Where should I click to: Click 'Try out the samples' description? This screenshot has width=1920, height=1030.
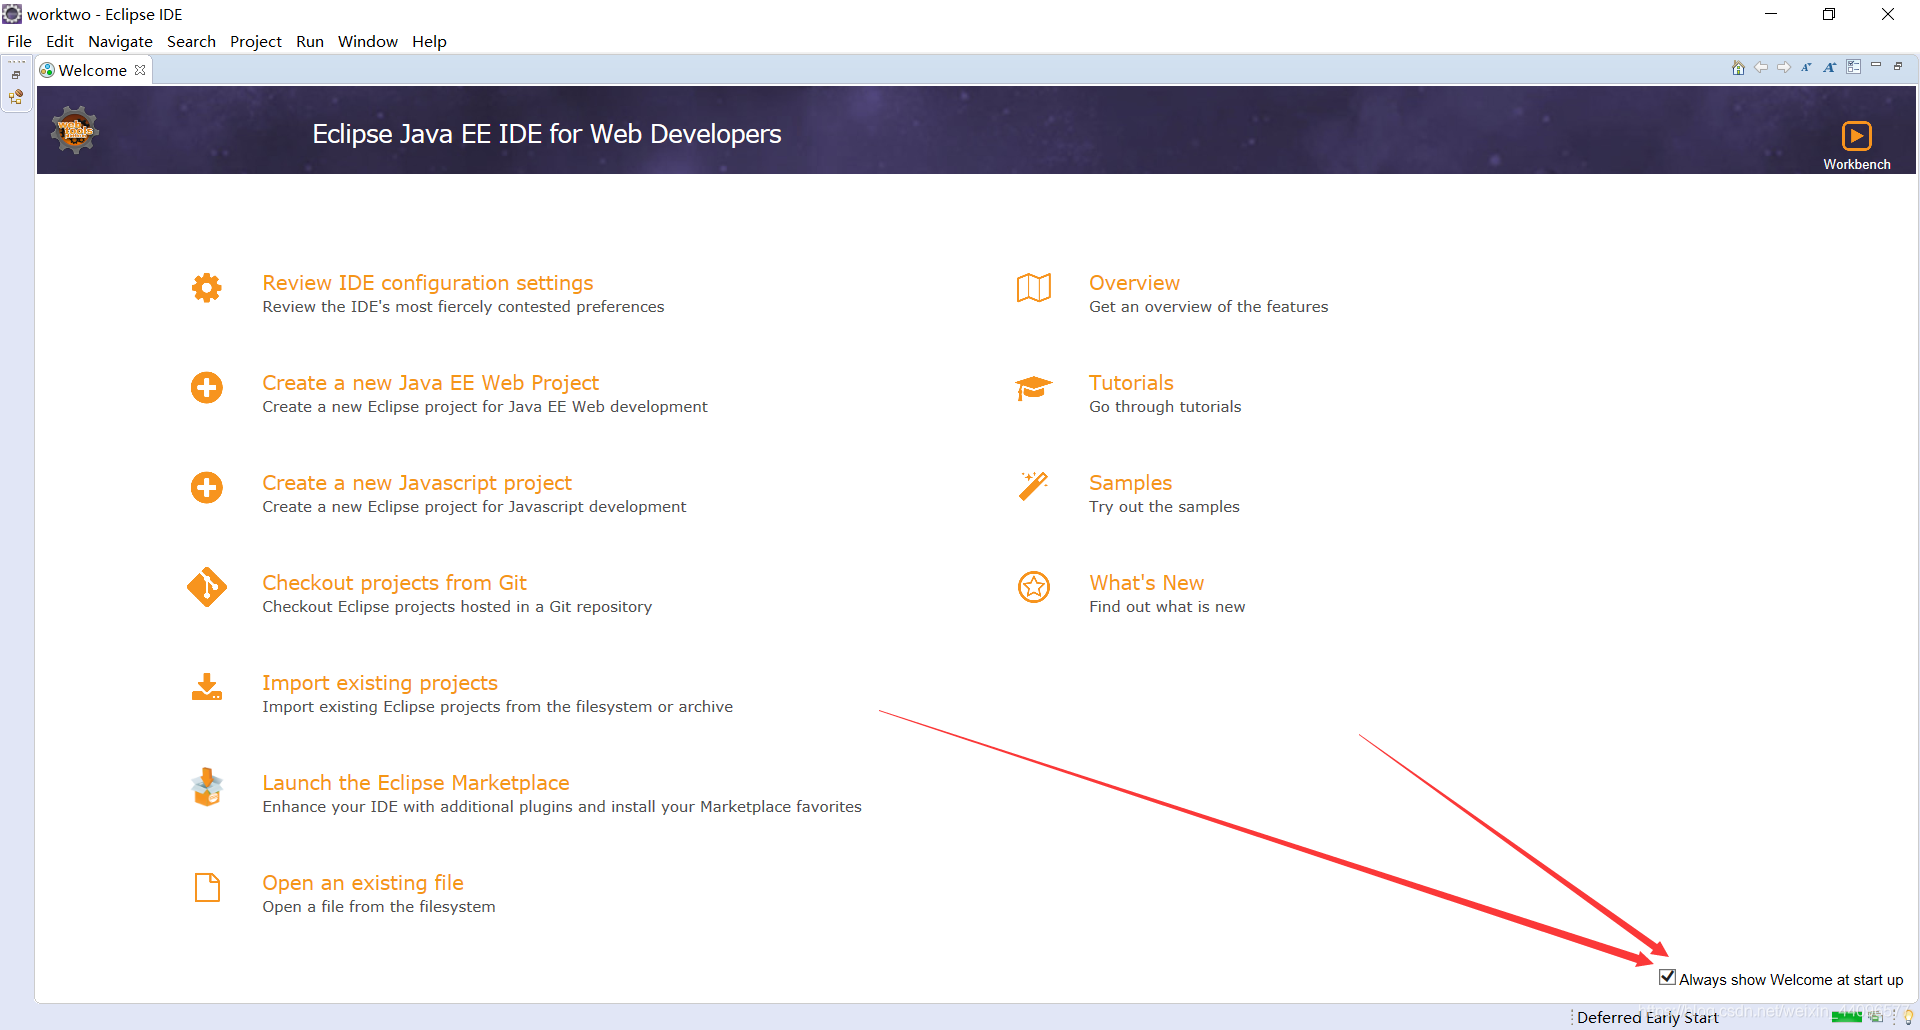coord(1164,507)
